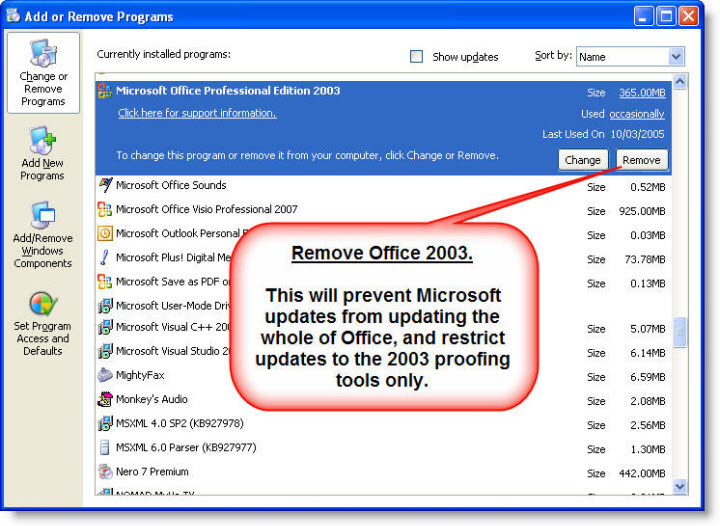Click the 925.00MB size value

(x=642, y=211)
